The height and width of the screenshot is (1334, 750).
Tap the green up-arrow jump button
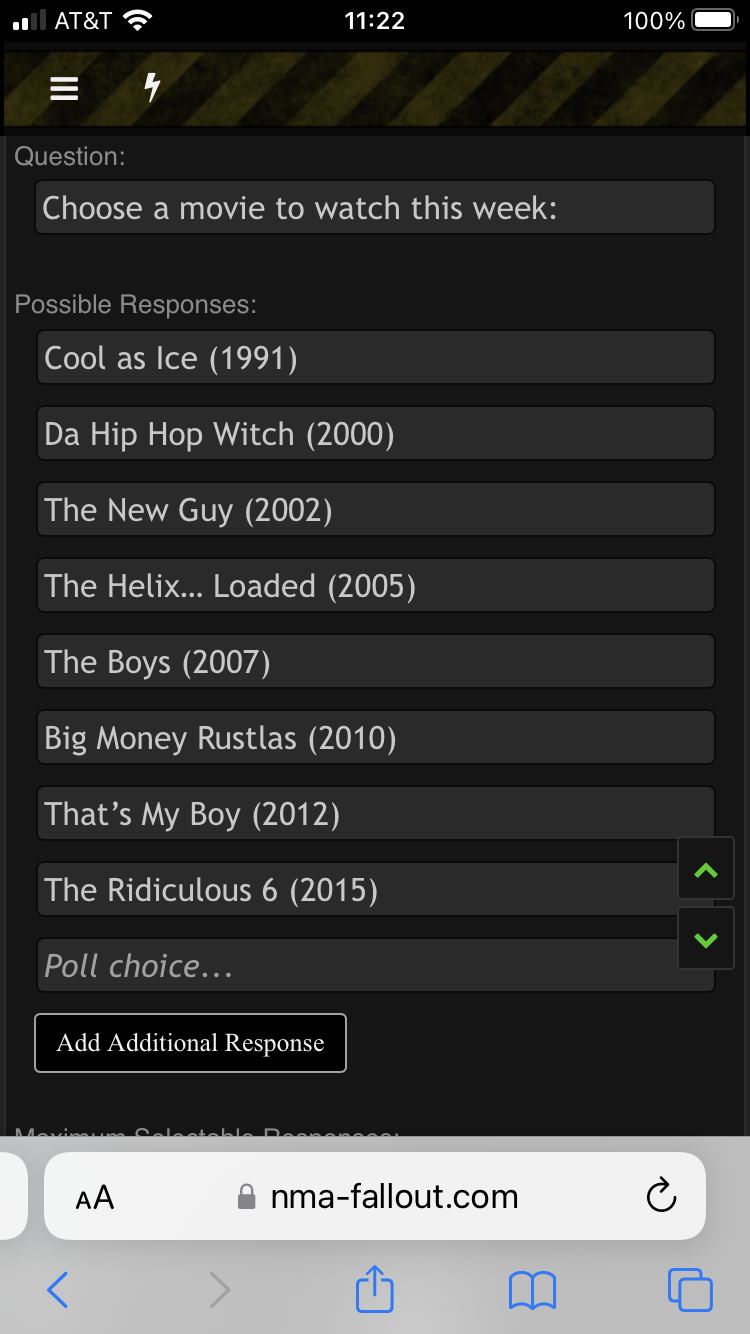tap(706, 870)
